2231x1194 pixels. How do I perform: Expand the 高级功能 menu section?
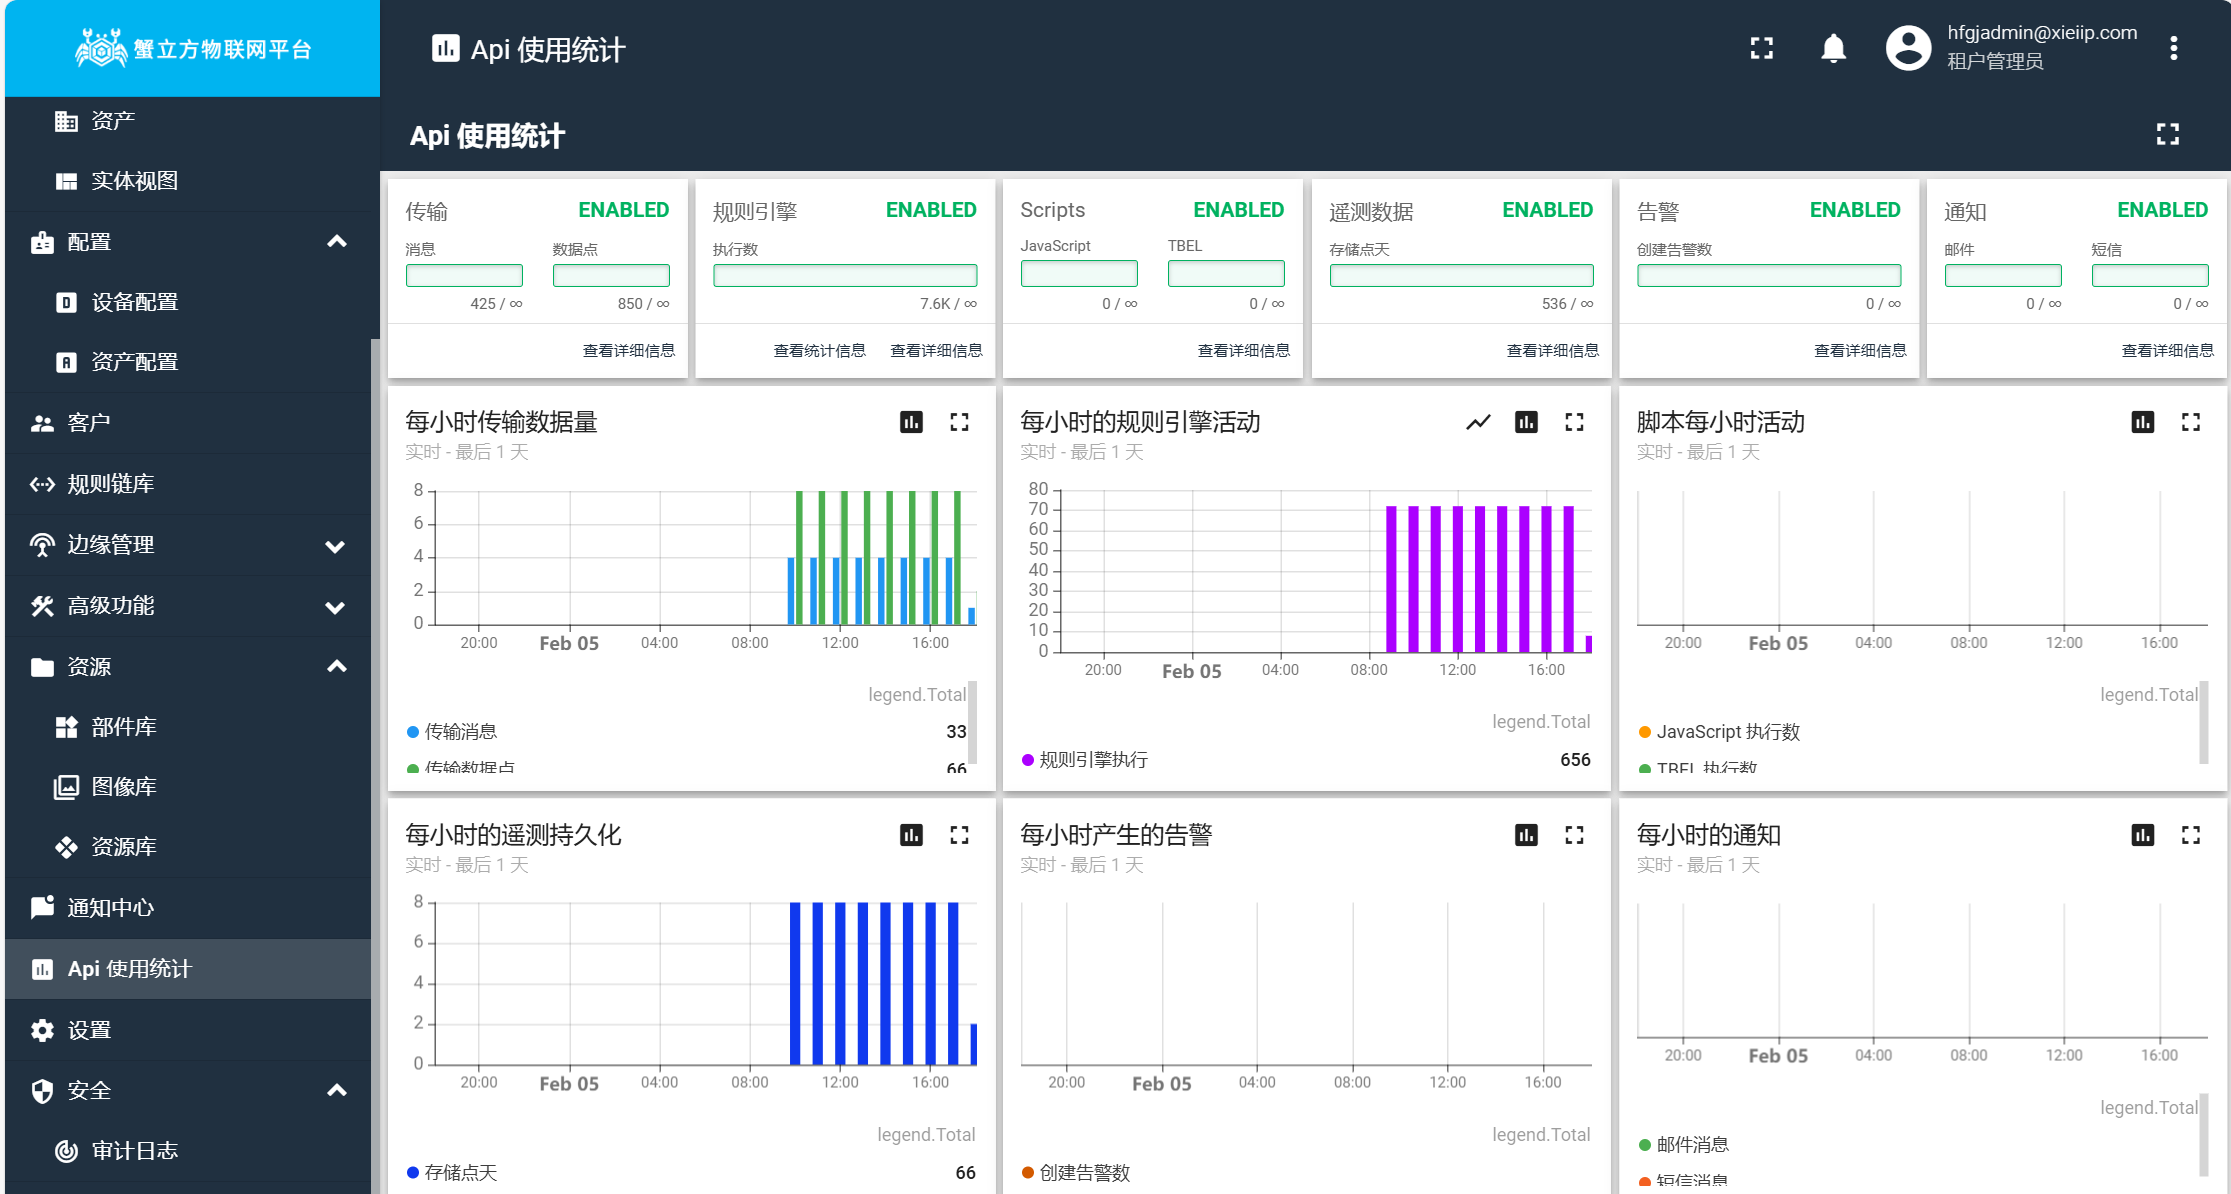(x=336, y=607)
